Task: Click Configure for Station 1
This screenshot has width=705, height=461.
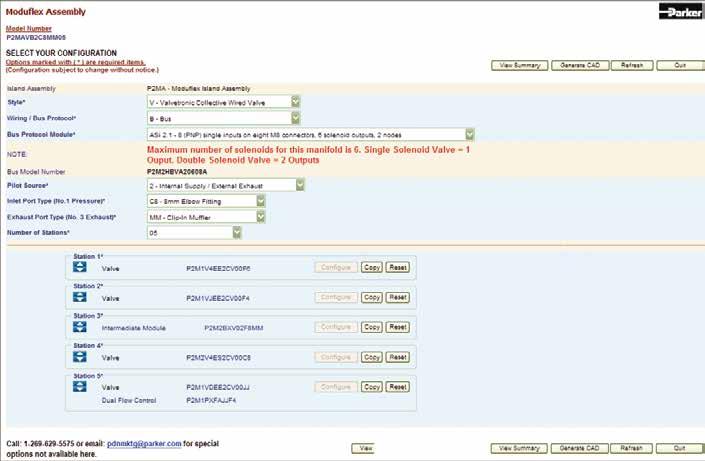Action: pyautogui.click(x=336, y=267)
